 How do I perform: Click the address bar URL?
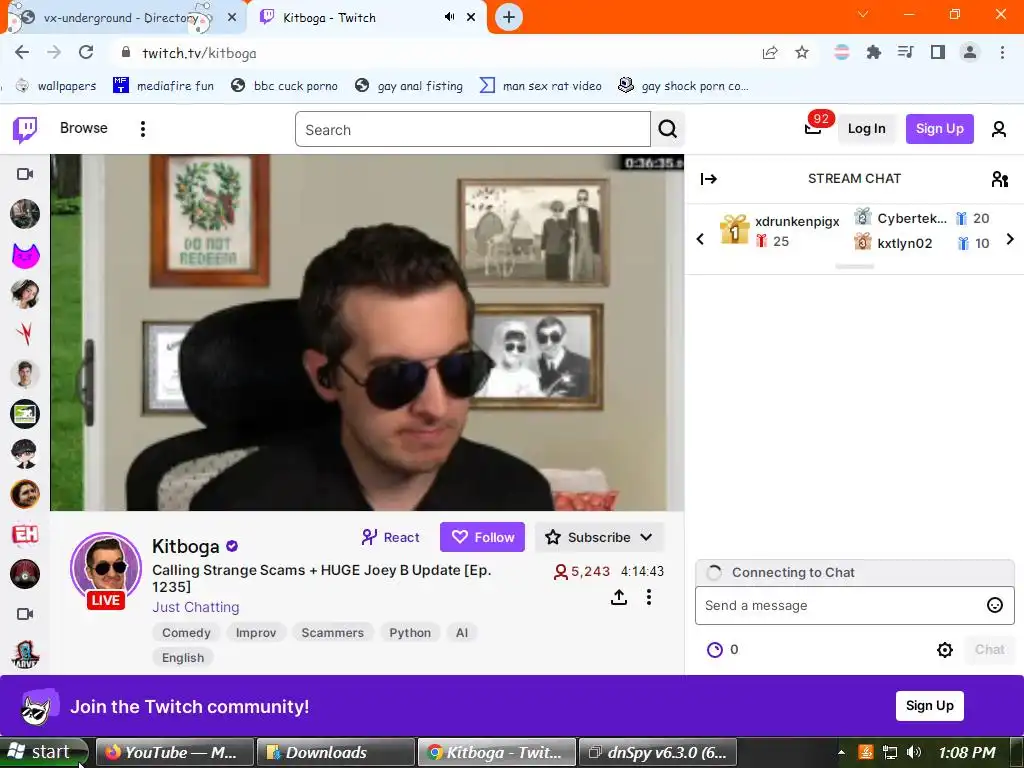199,53
